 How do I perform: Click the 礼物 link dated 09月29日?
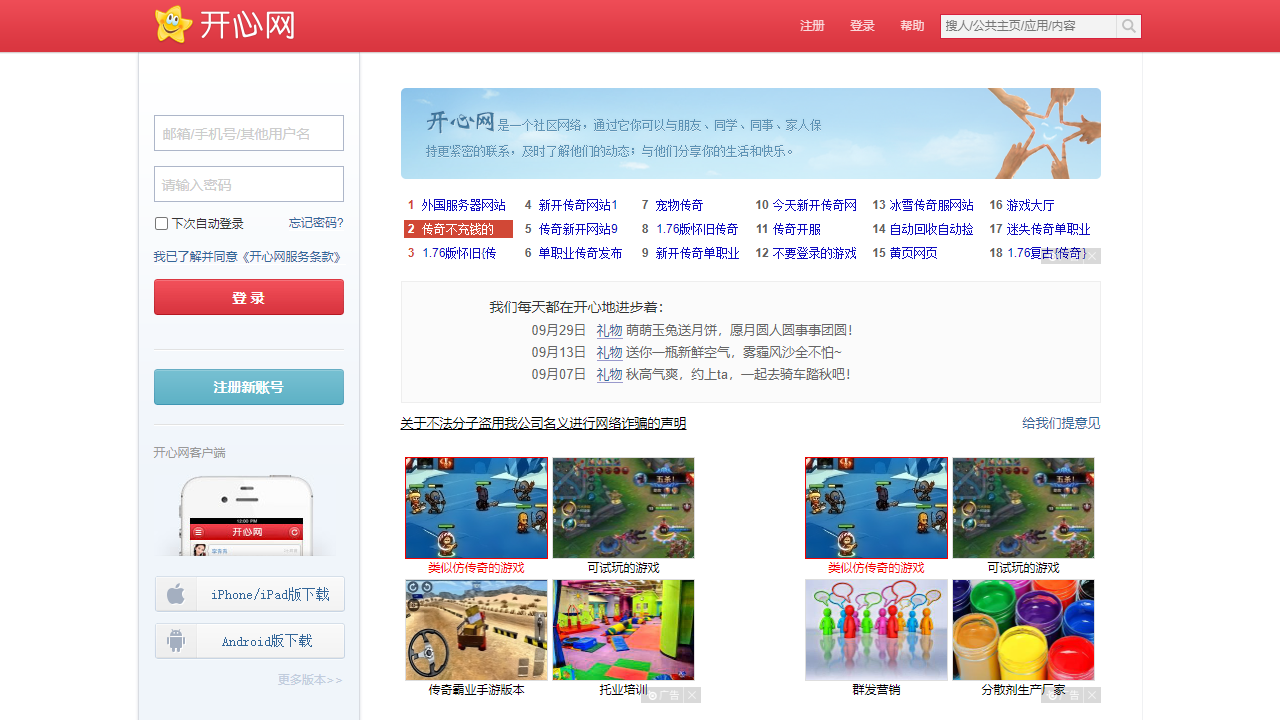pyautogui.click(x=609, y=330)
